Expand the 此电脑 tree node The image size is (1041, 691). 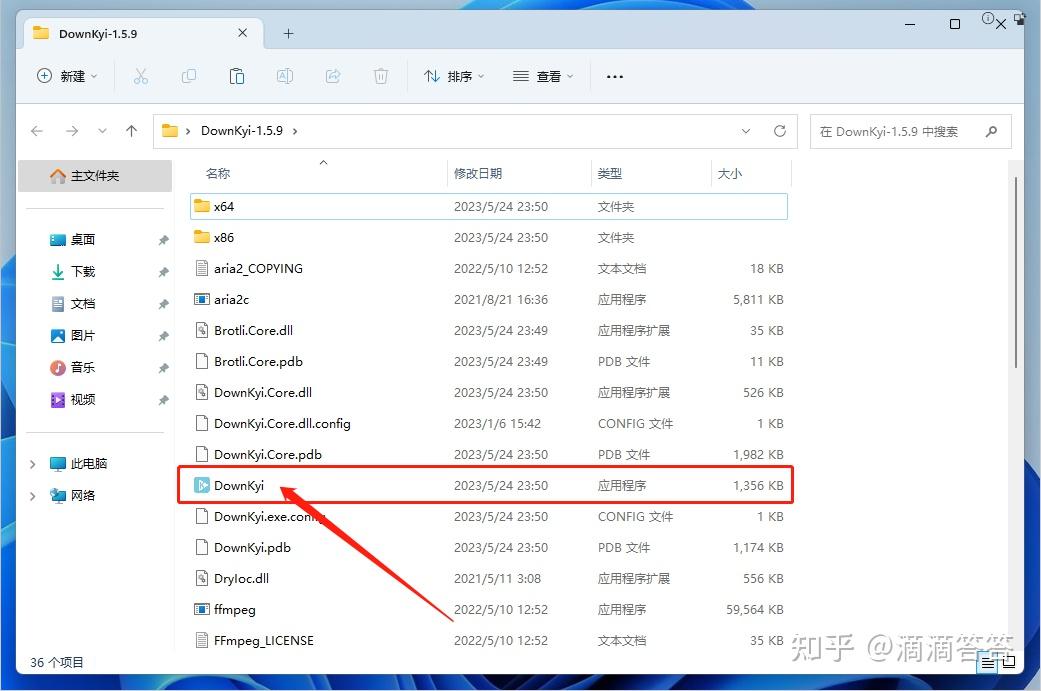coord(32,464)
